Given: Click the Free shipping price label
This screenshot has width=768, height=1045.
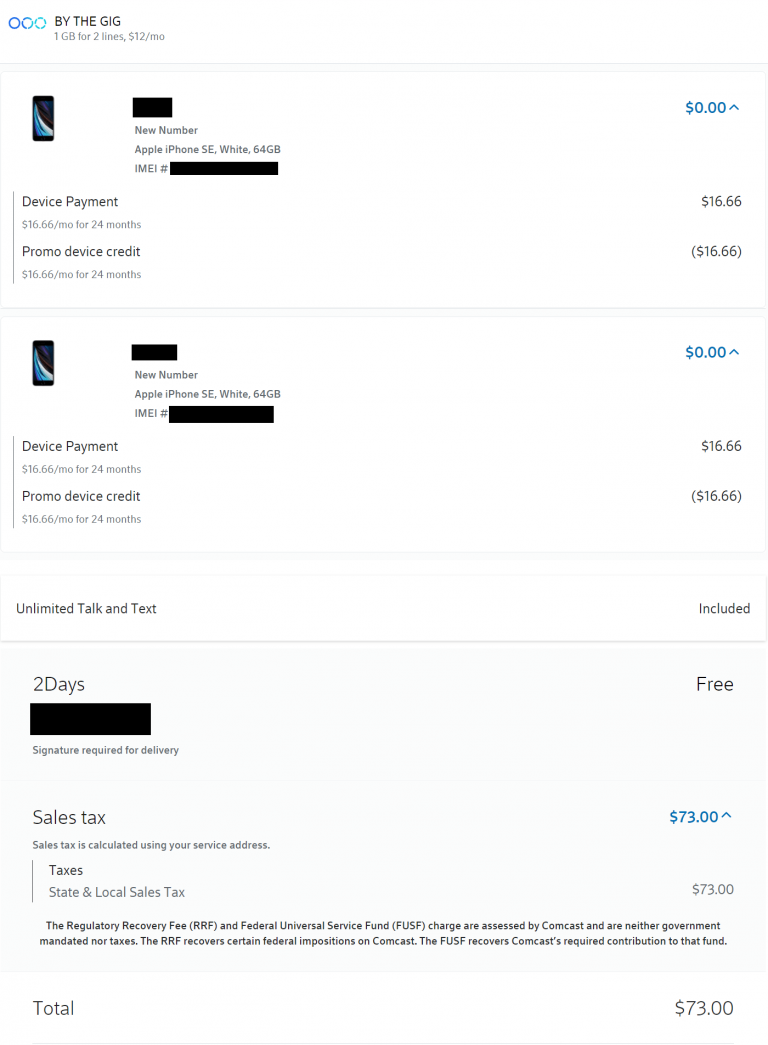Looking at the screenshot, I should point(715,684).
